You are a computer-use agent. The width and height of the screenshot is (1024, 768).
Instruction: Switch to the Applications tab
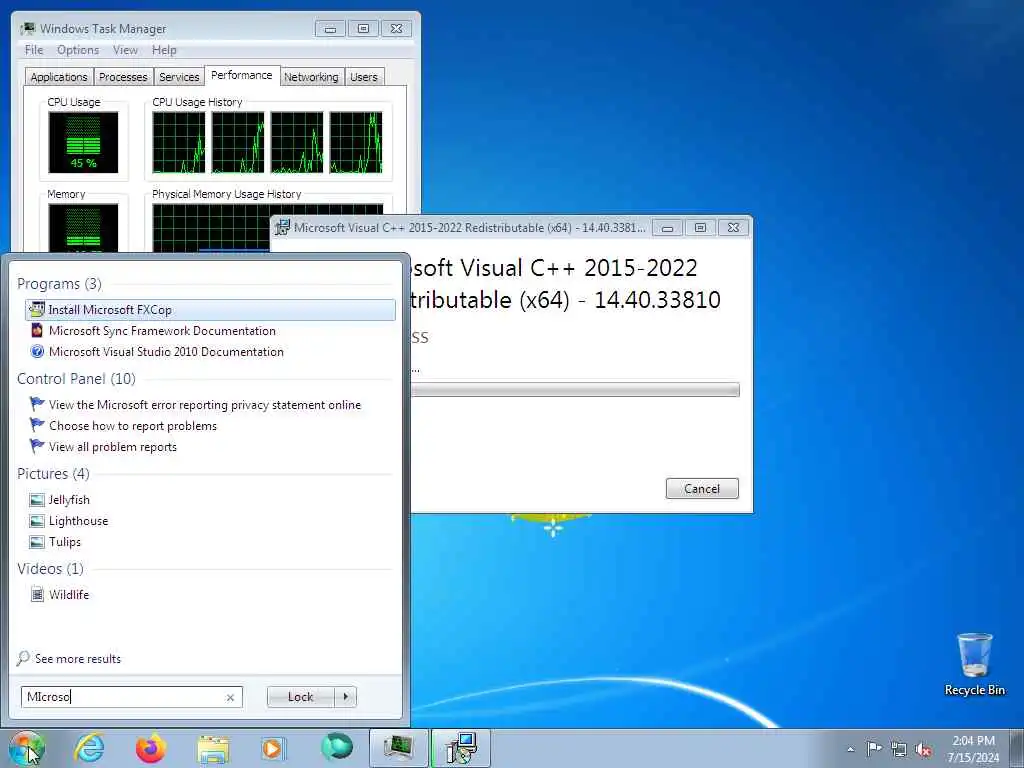[59, 76]
